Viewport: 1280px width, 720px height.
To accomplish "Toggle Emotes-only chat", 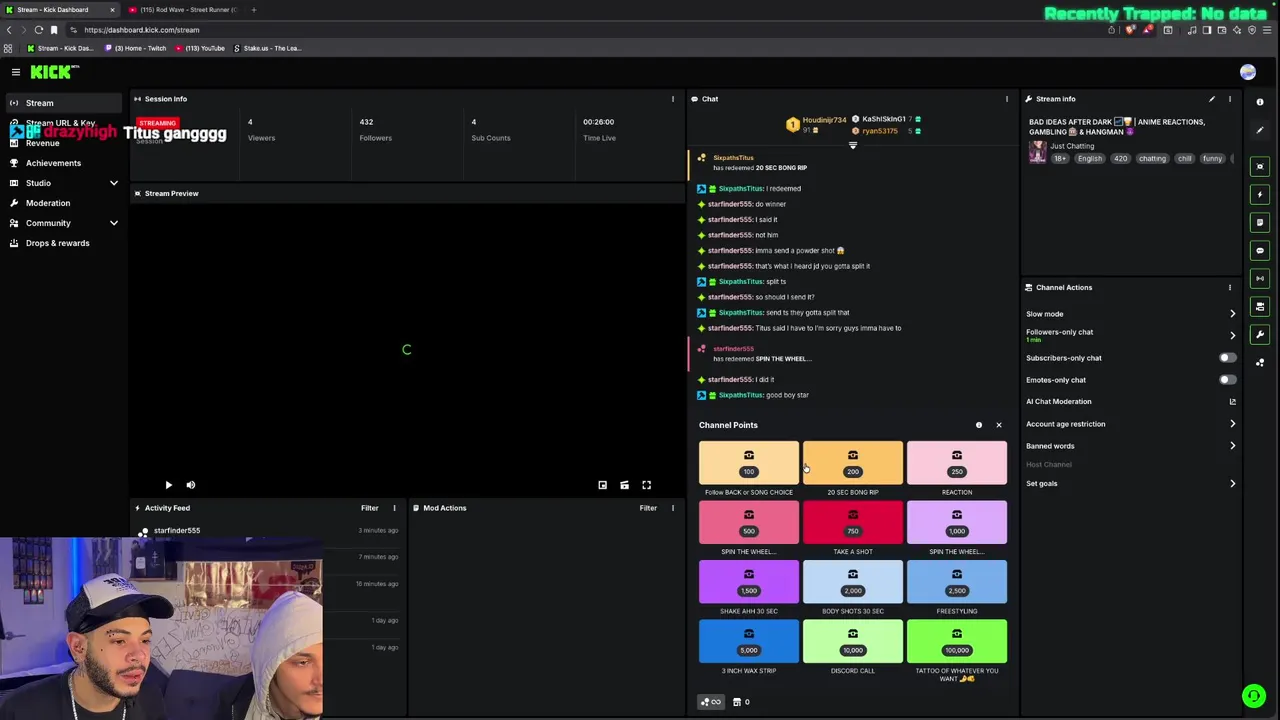I will pyautogui.click(x=1227, y=380).
